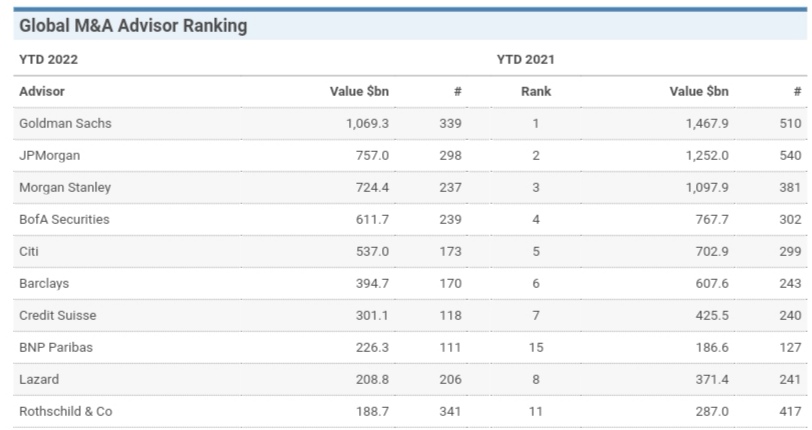Select the YTD 2022 period label
Image resolution: width=812 pixels, height=430 pixels.
pyautogui.click(x=48, y=60)
